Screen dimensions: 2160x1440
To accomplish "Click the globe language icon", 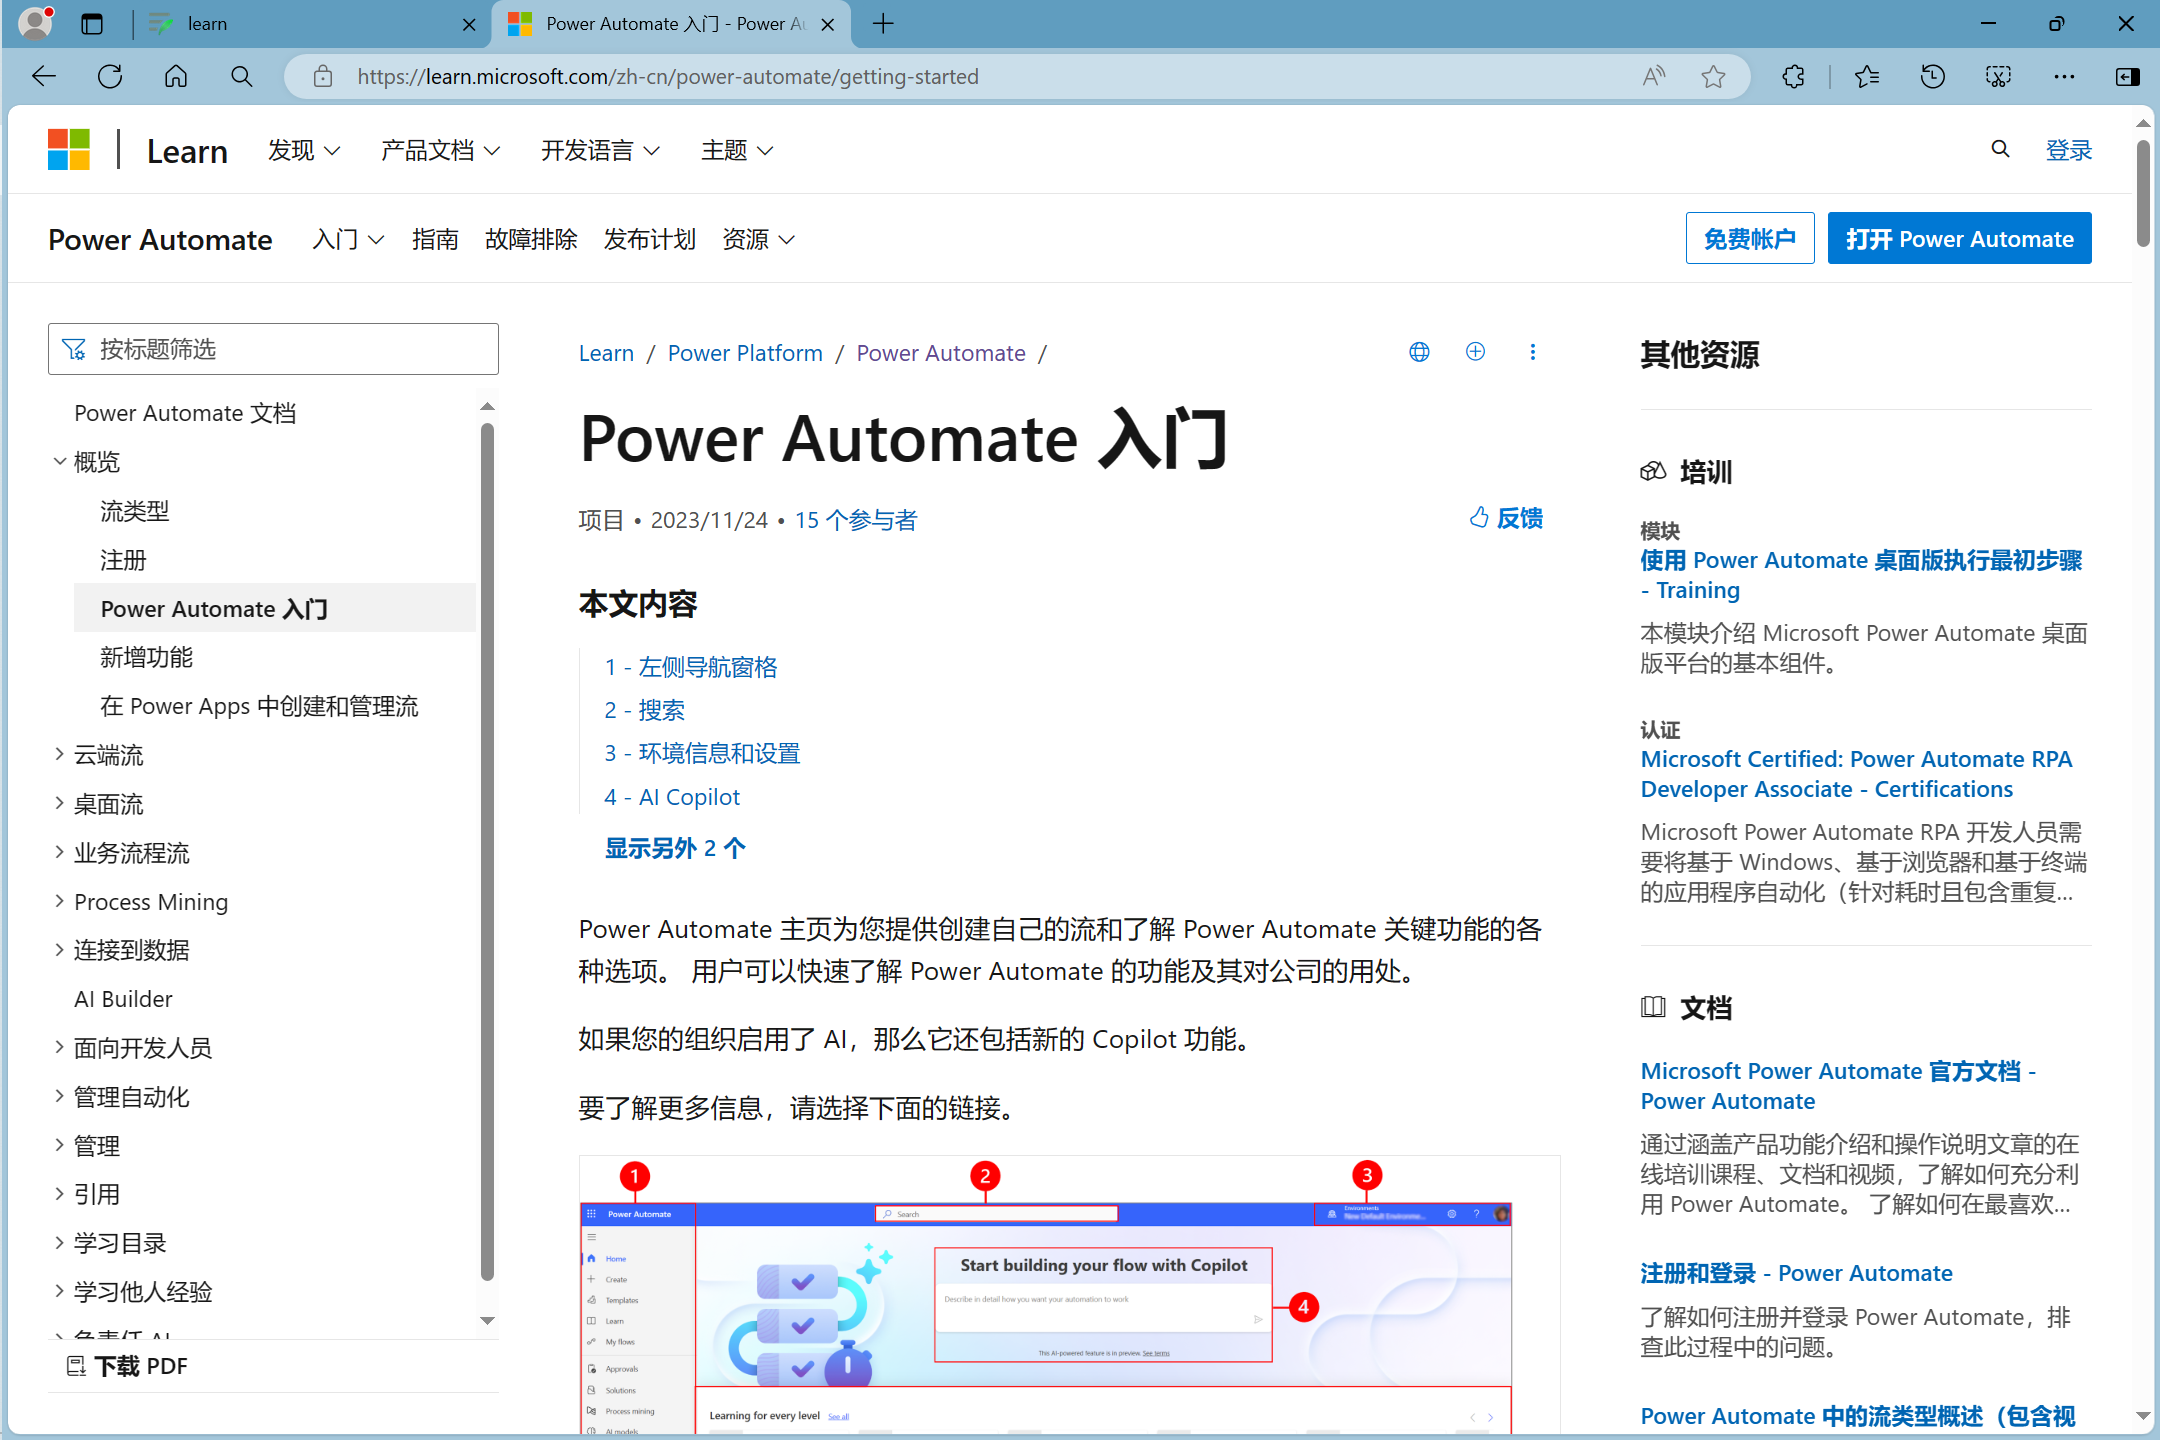I will tap(1419, 352).
